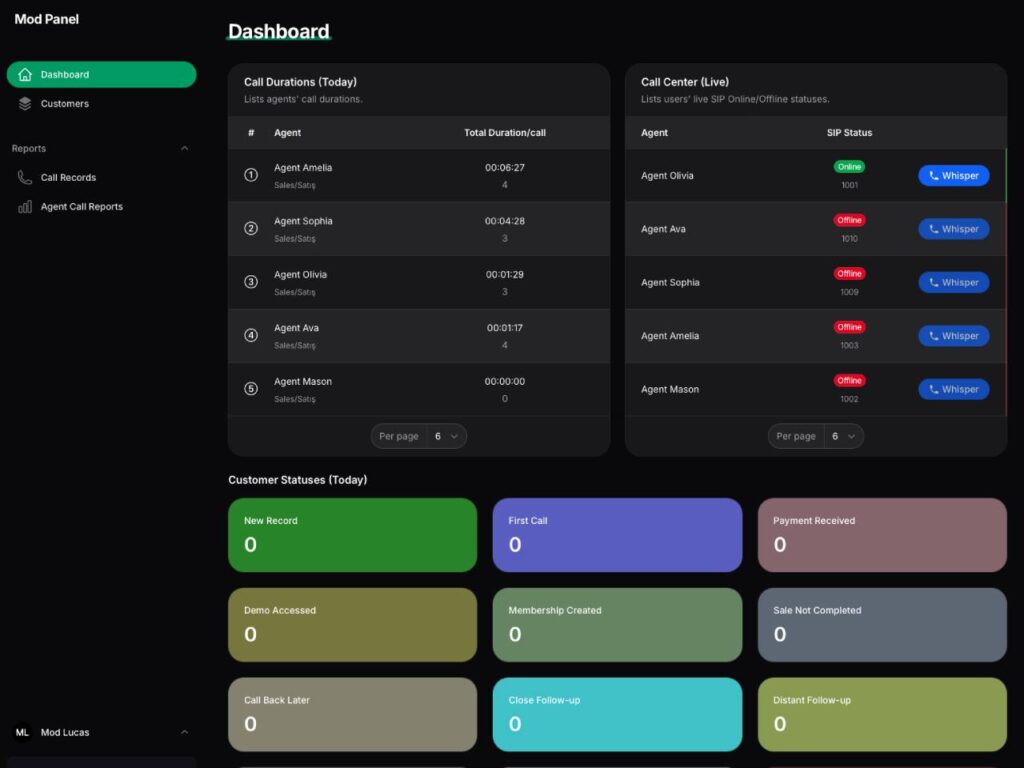Collapse the Reports section chevron

185,148
